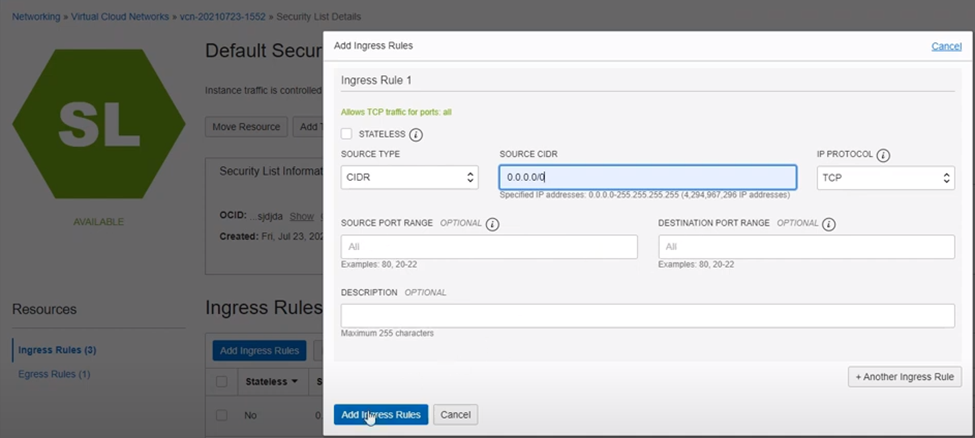This screenshot has width=975, height=438.
Task: Click the 'Ingress Rule 1' heading
Action: tap(376, 80)
